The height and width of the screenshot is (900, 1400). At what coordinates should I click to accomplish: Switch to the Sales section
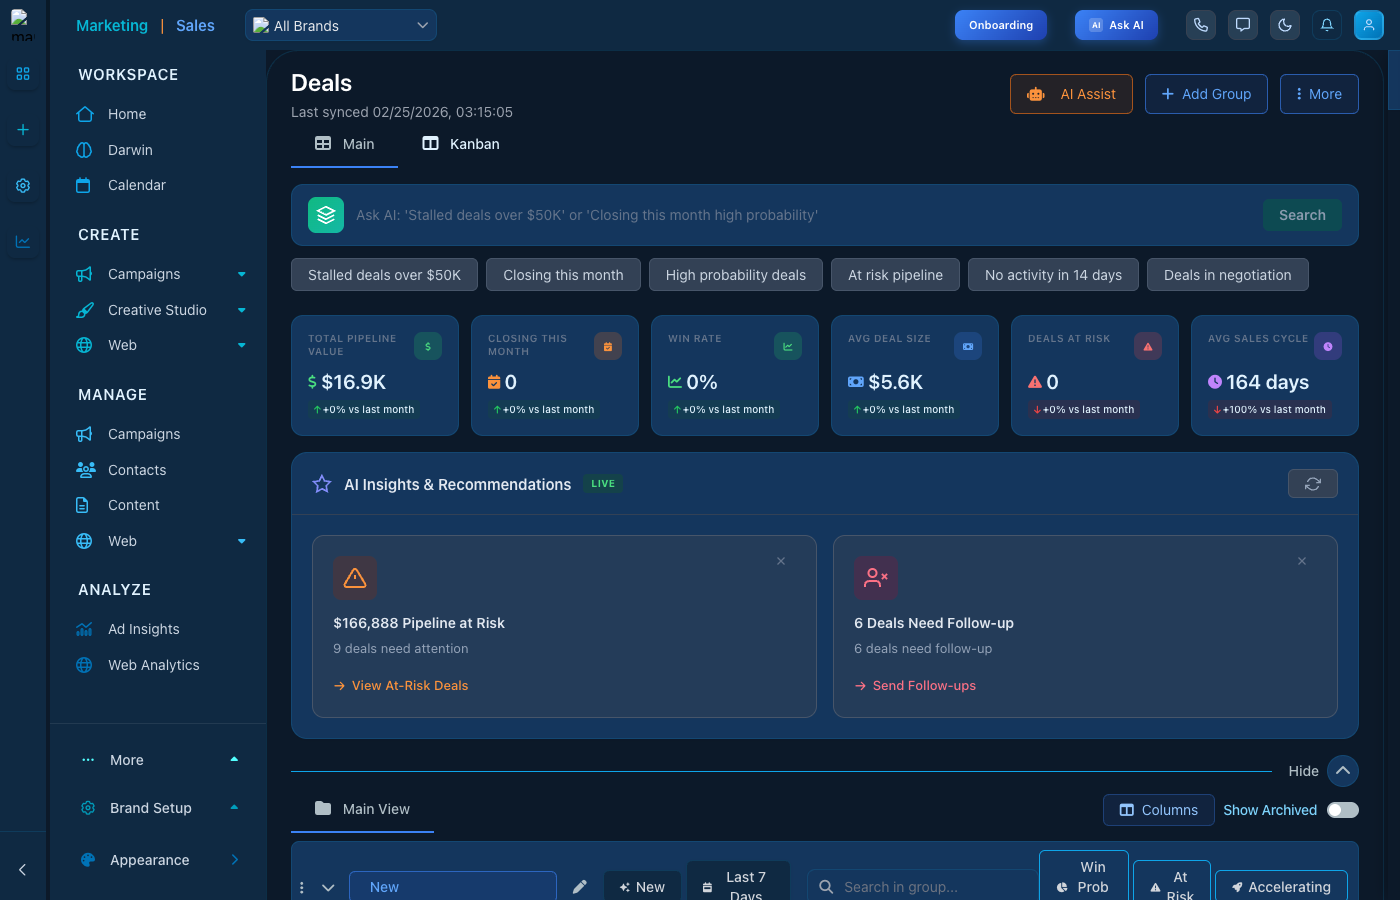[195, 25]
